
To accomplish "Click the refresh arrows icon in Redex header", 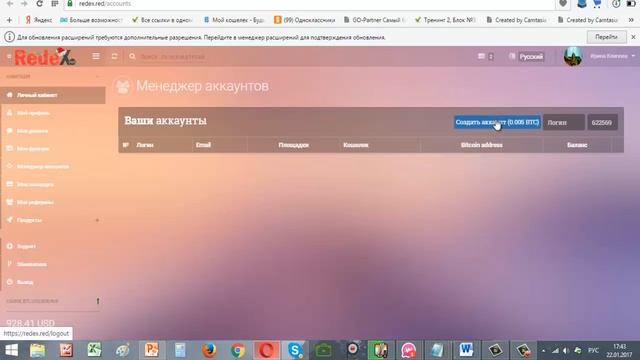I will pos(114,56).
